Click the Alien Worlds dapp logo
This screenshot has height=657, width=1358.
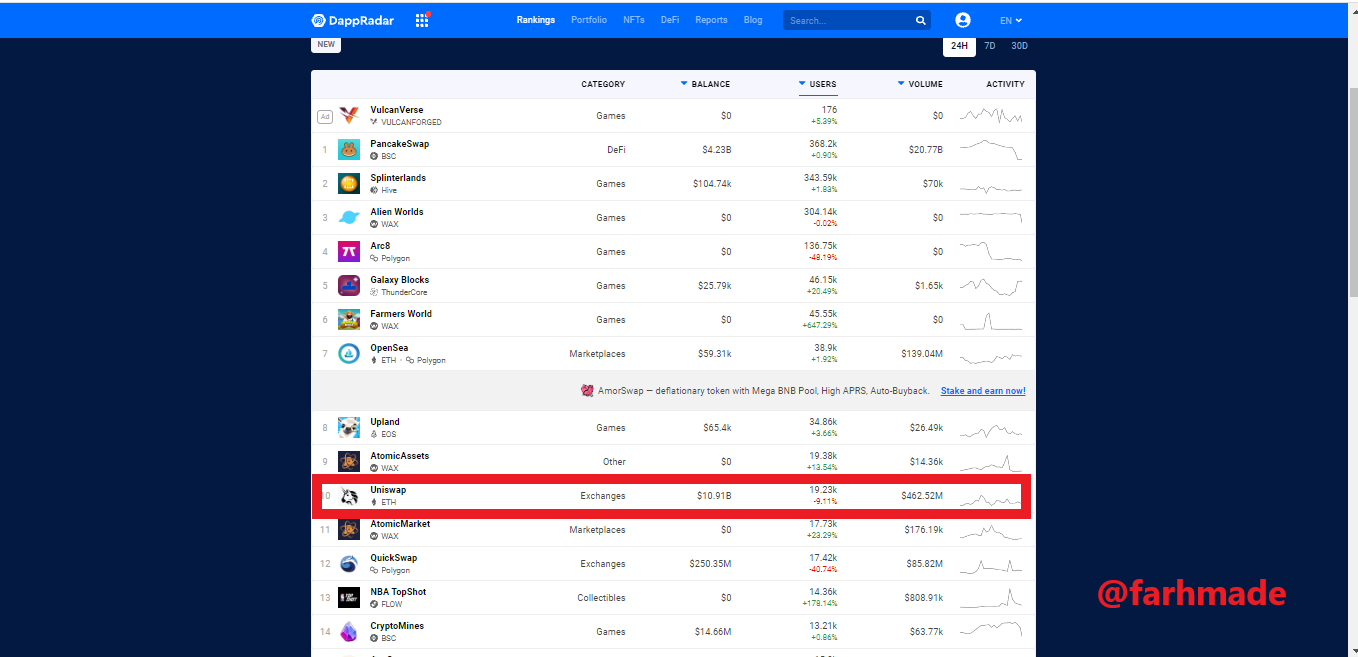pos(349,218)
